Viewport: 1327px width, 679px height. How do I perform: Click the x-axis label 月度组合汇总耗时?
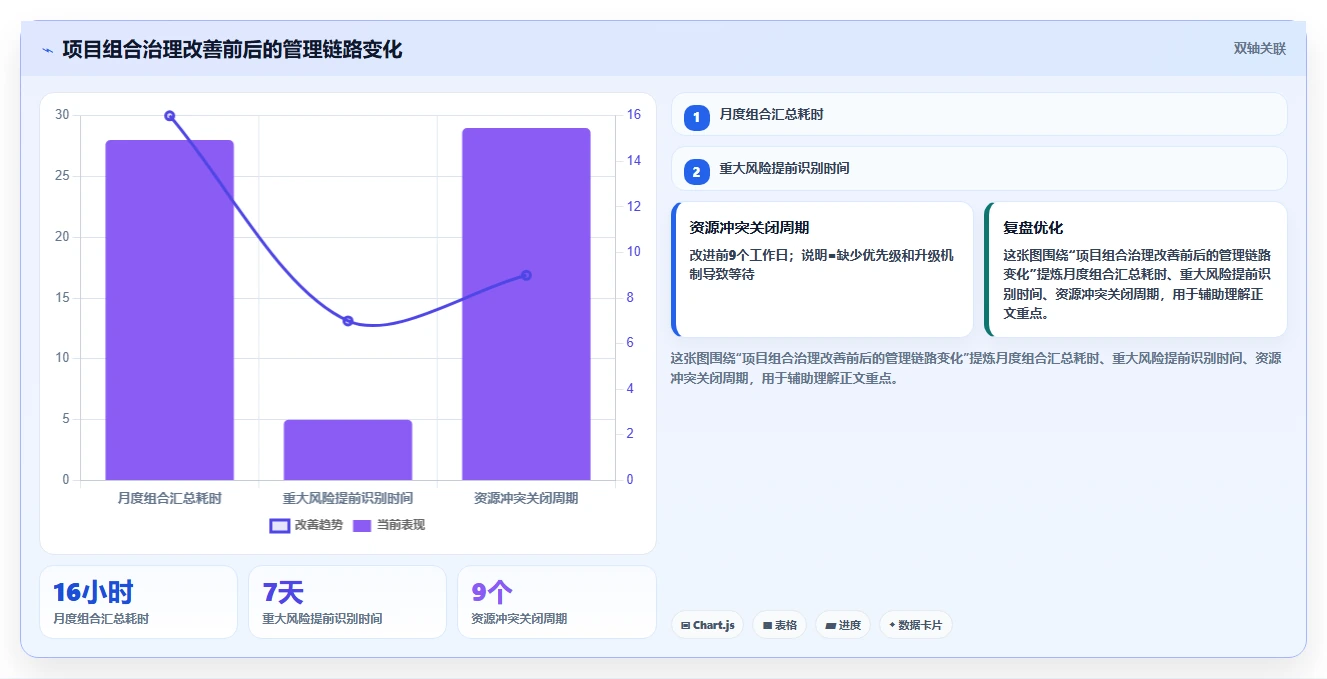169,498
